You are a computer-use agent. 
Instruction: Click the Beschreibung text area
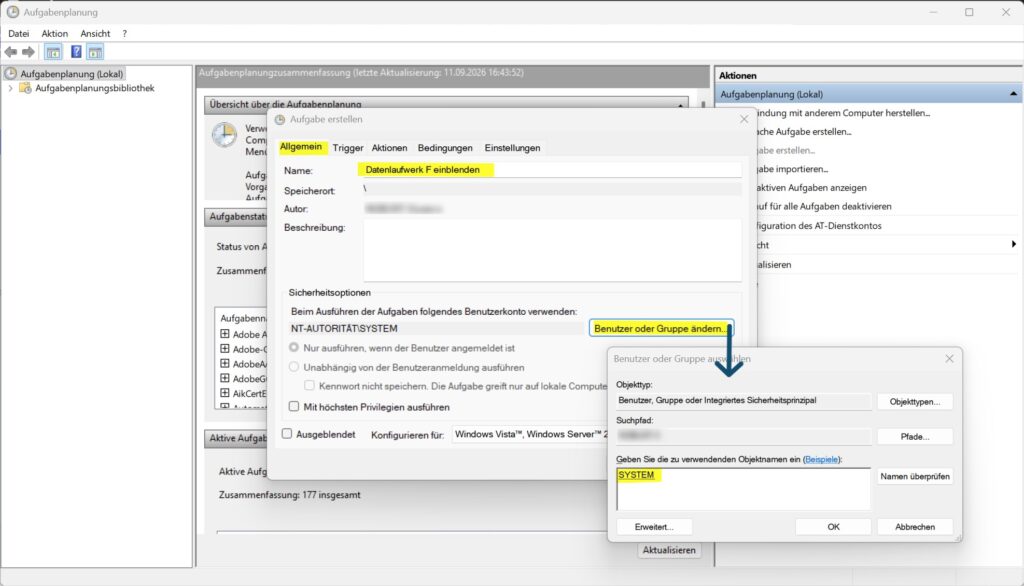click(x=552, y=250)
